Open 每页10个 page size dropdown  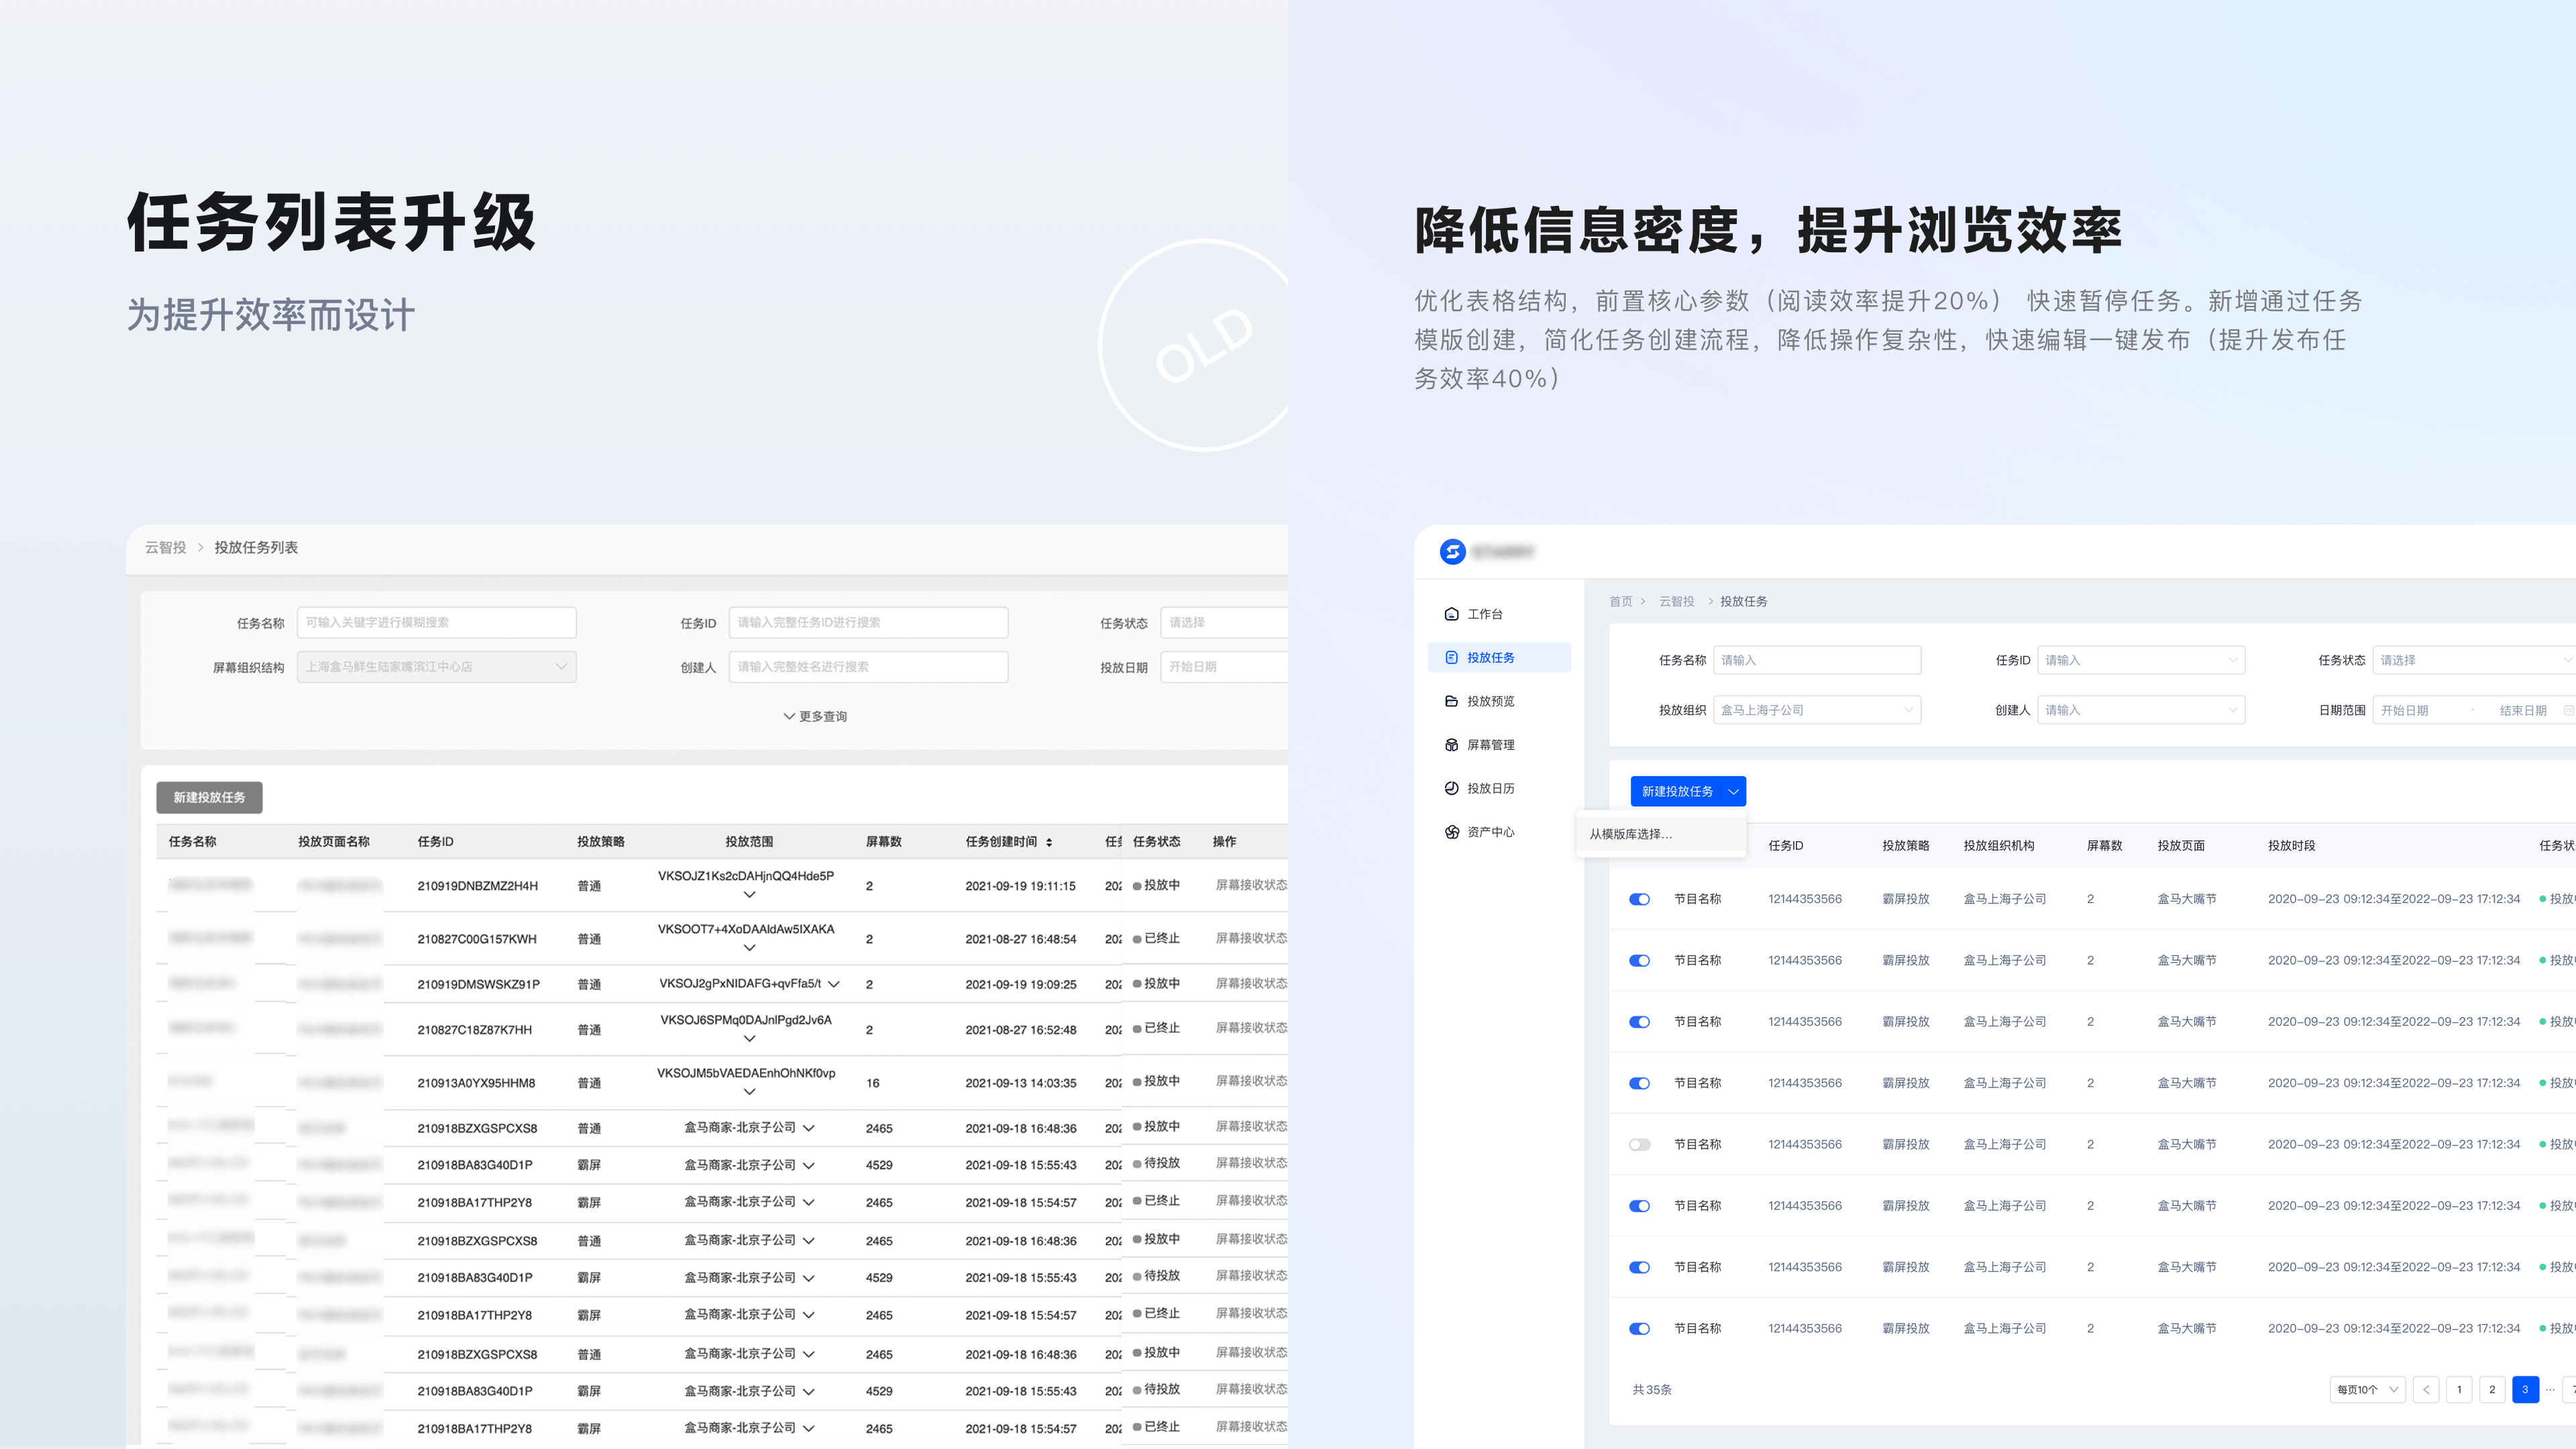[2367, 1389]
